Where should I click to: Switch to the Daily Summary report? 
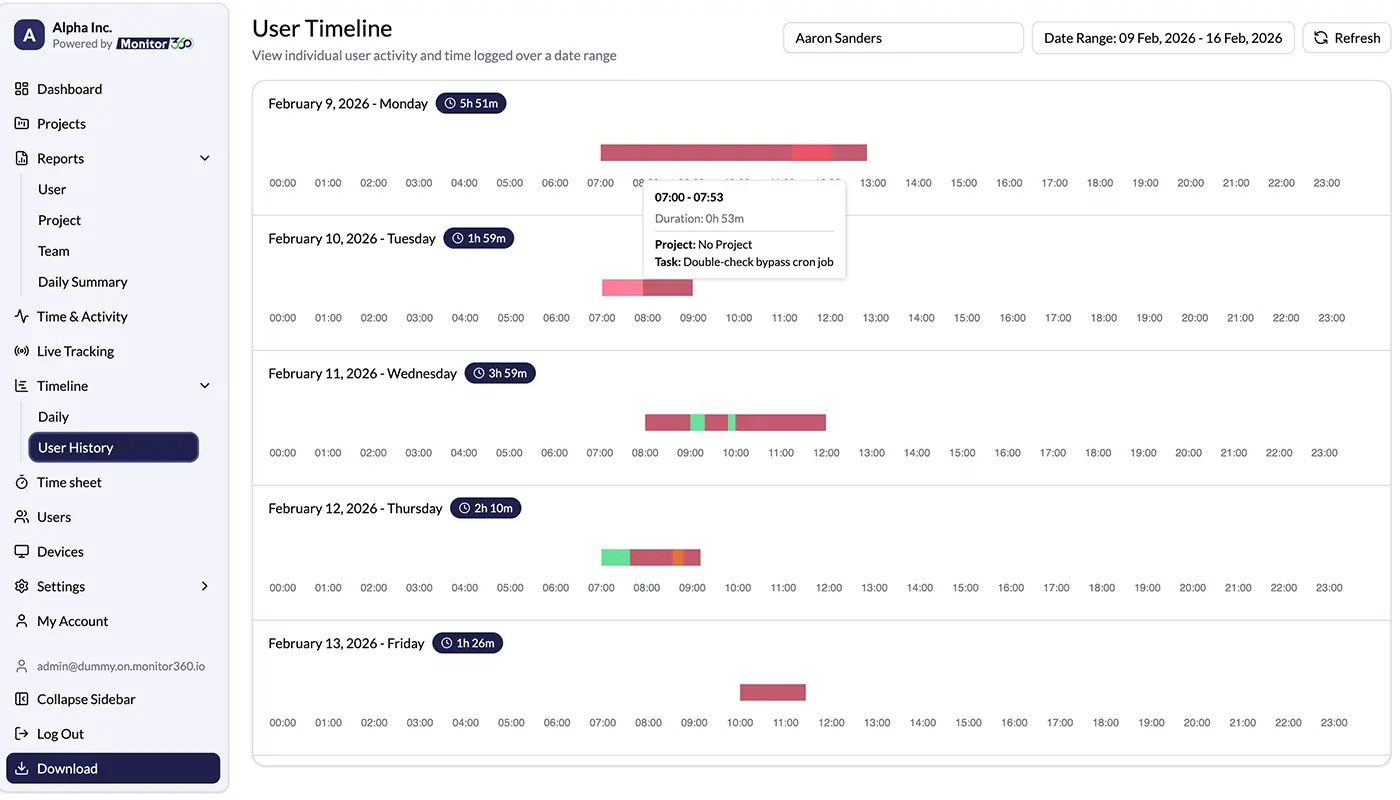[82, 281]
